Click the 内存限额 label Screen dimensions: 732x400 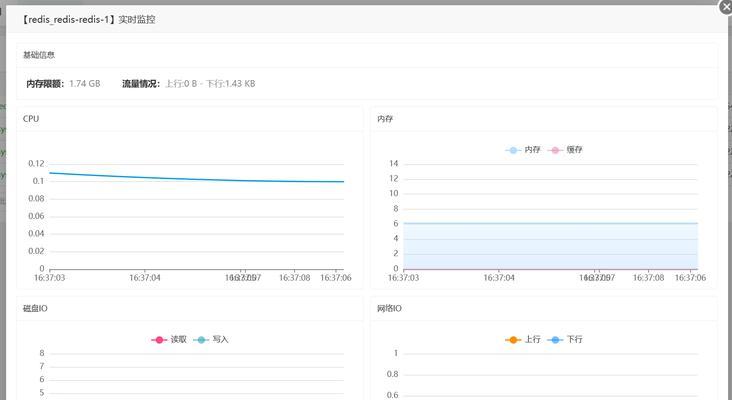(45, 84)
